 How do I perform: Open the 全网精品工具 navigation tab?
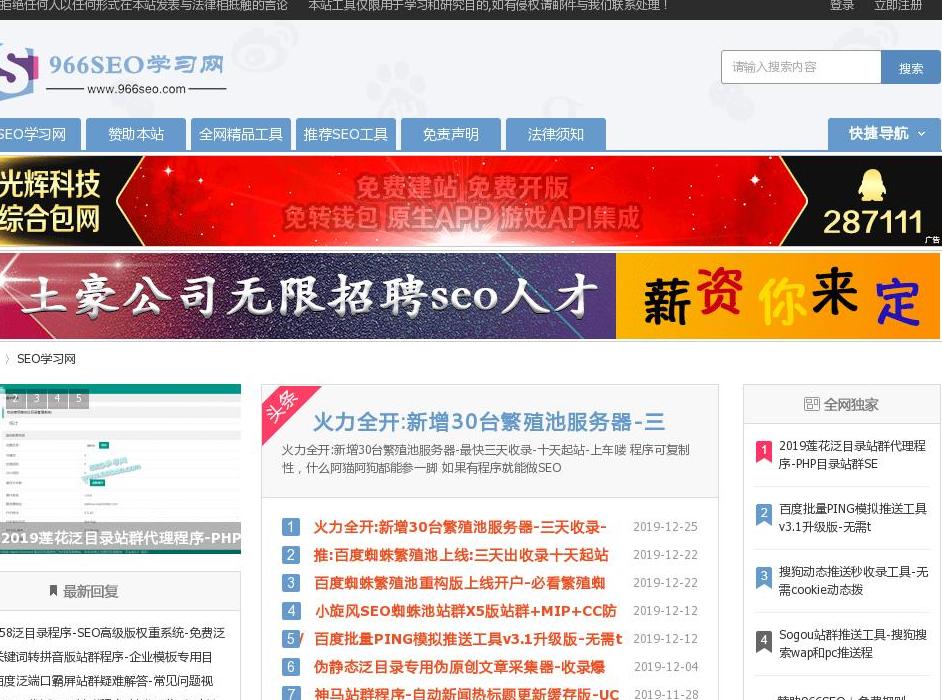click(241, 134)
